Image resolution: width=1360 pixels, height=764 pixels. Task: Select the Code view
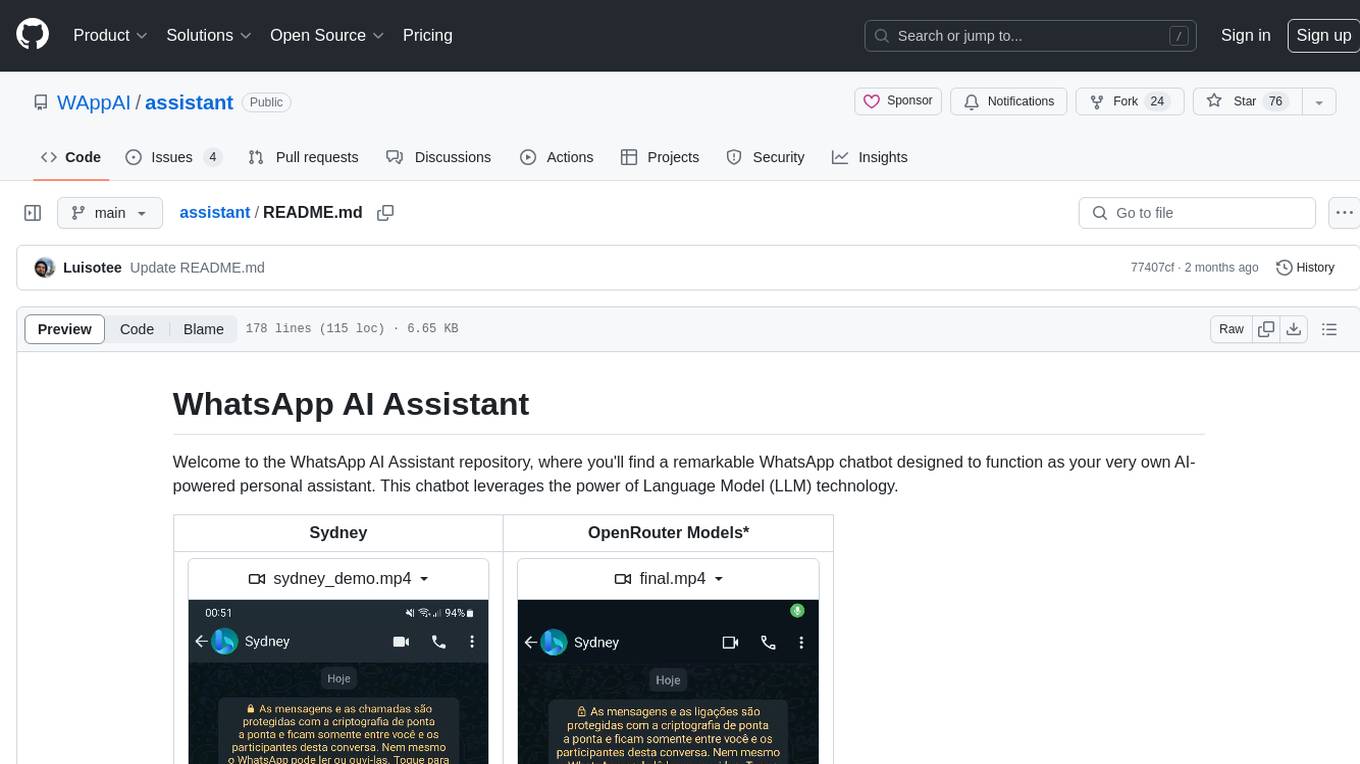pyautogui.click(x=137, y=329)
